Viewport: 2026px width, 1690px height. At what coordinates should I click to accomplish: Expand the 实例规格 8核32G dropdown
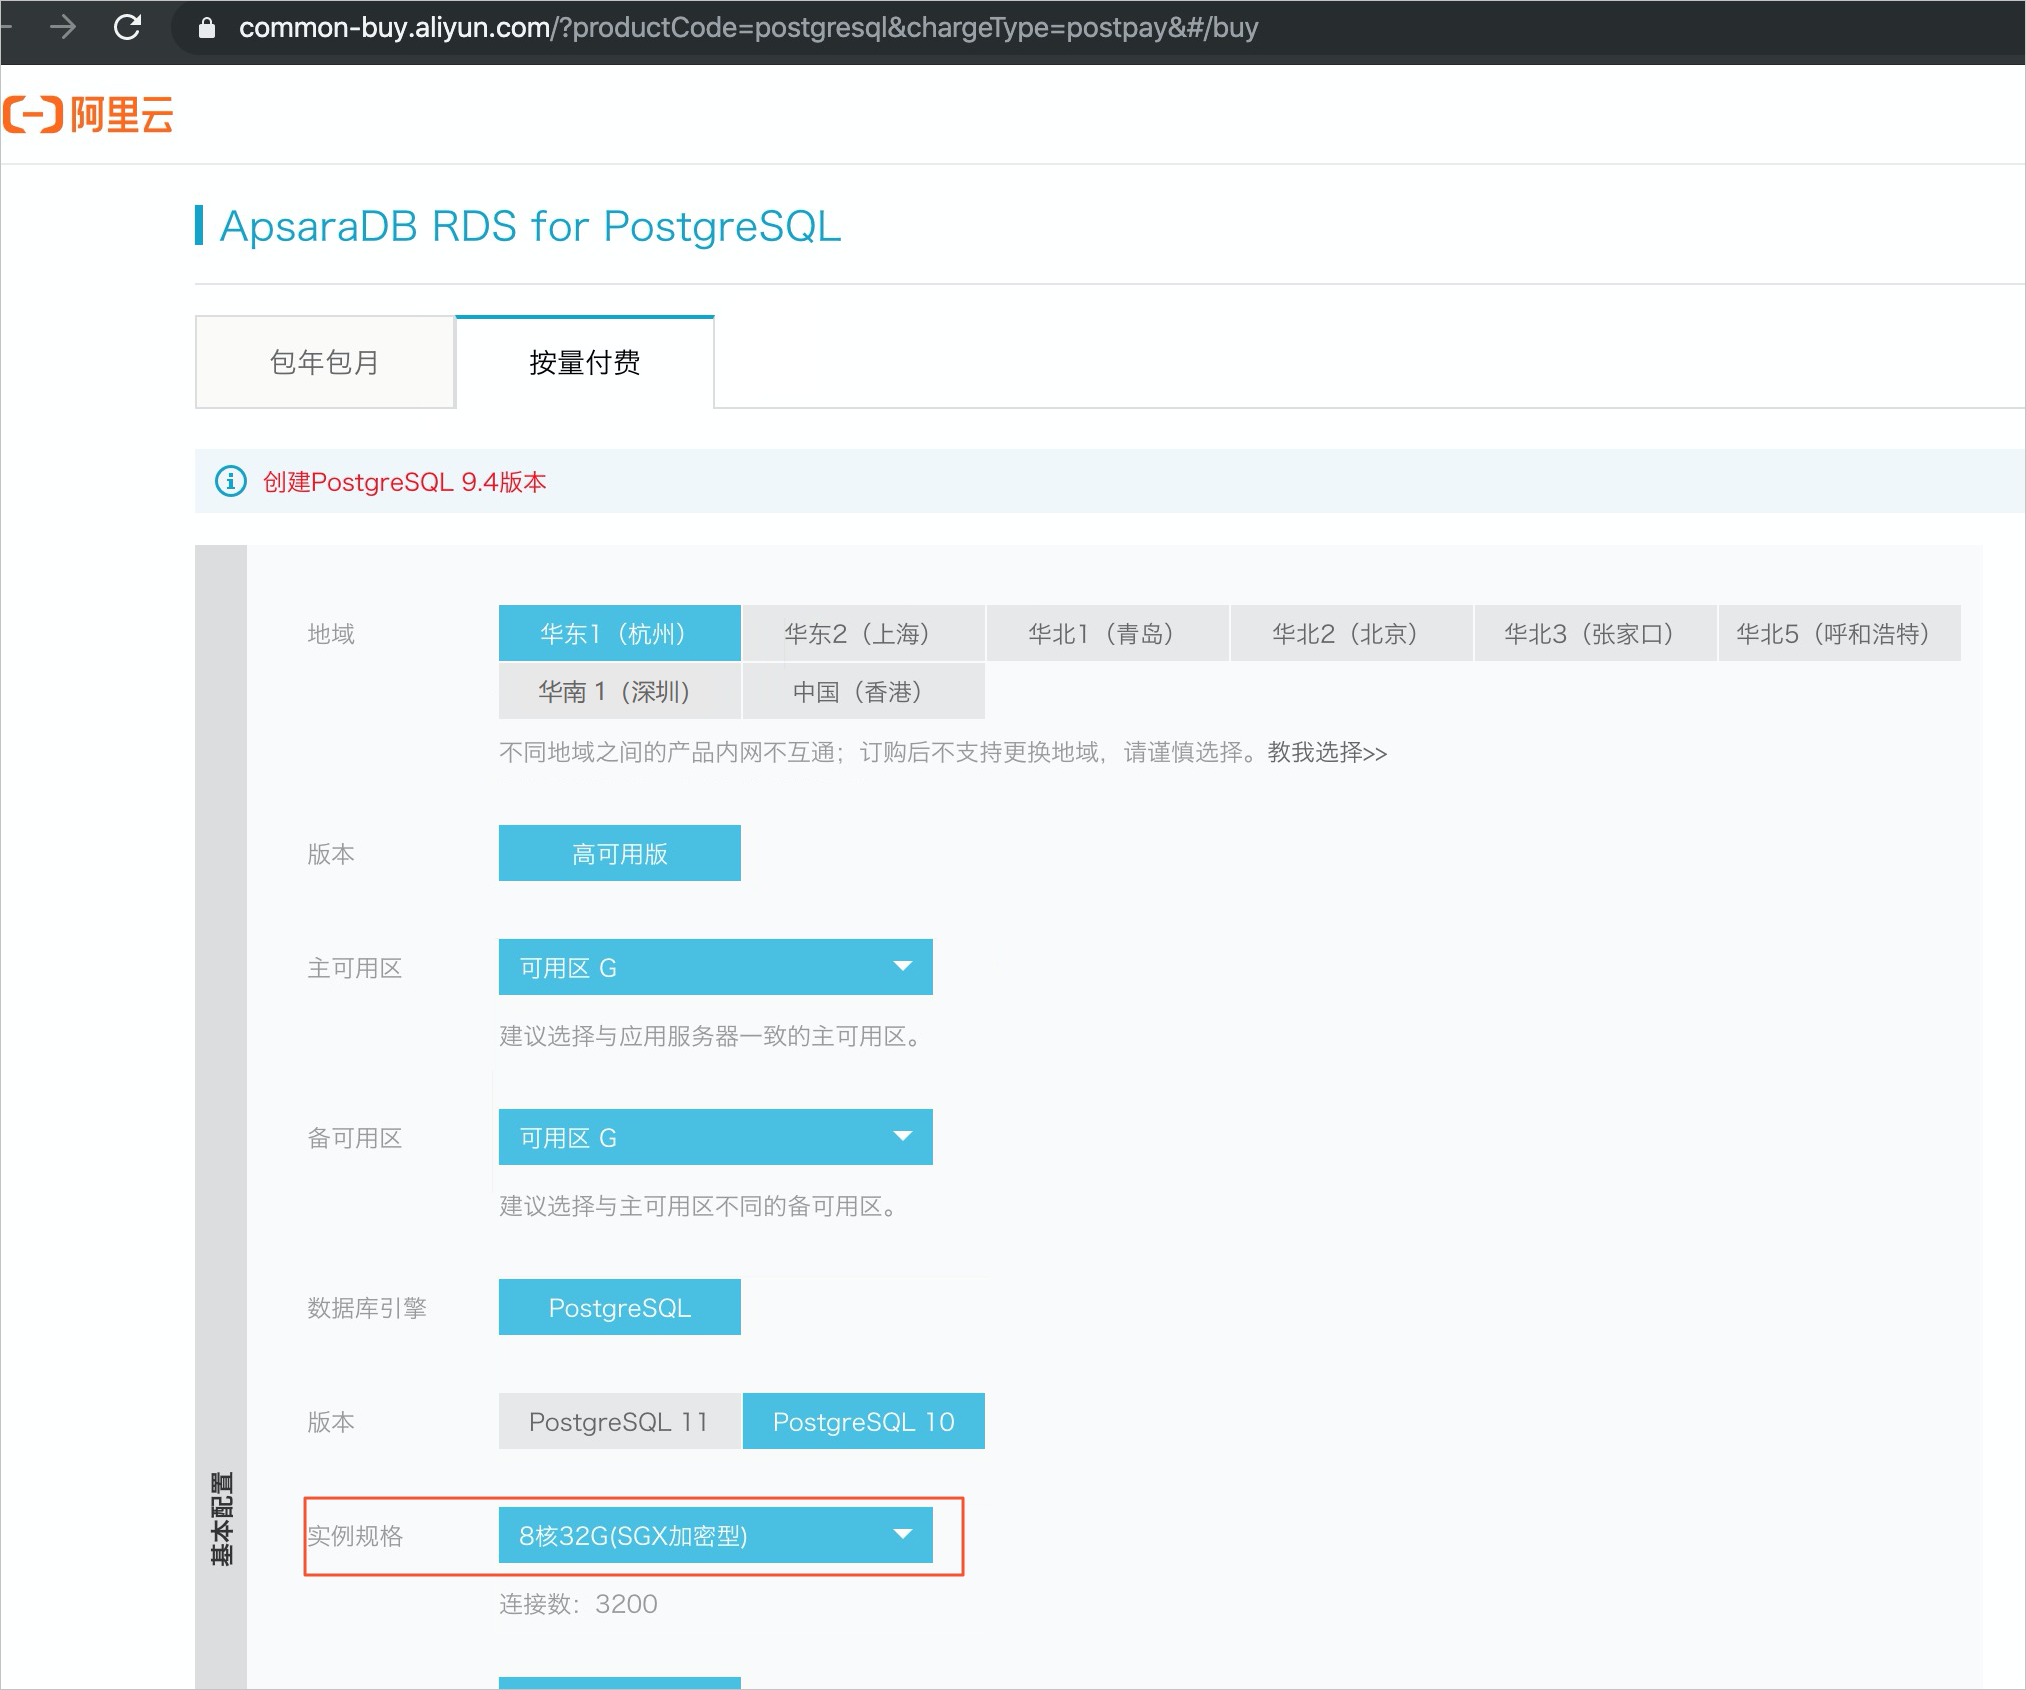pos(716,1535)
